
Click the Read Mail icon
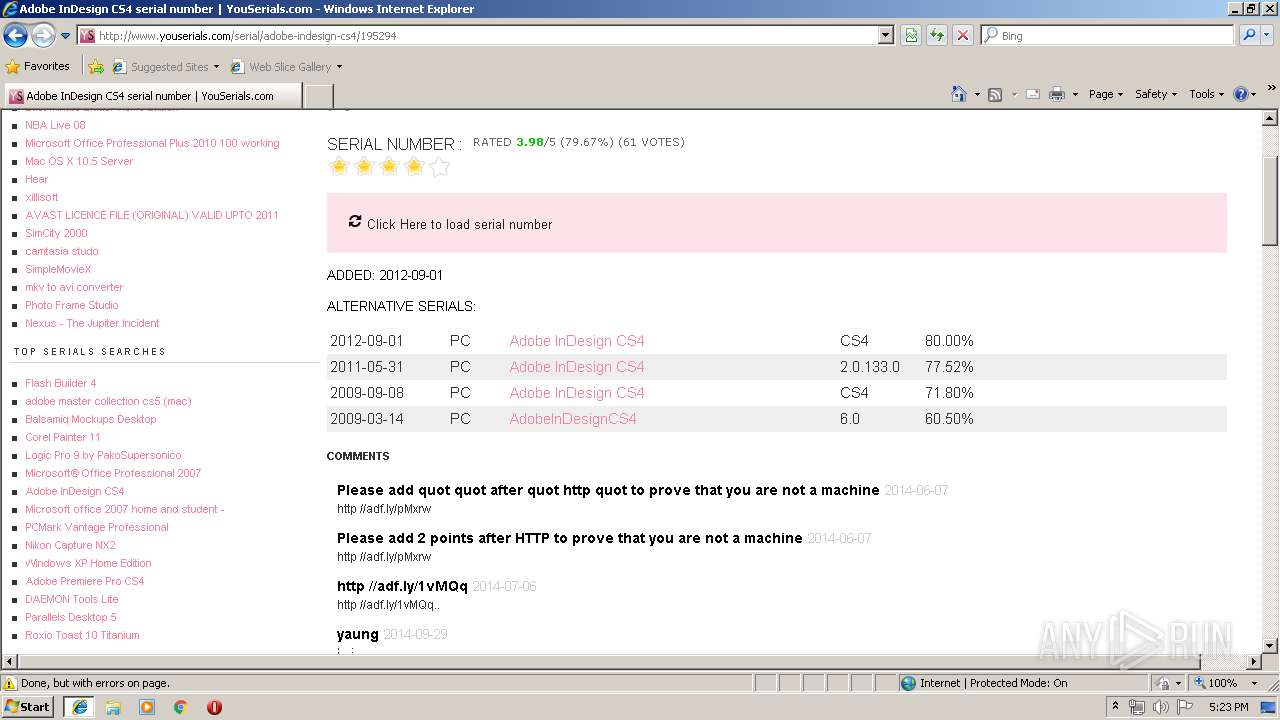[x=1033, y=94]
